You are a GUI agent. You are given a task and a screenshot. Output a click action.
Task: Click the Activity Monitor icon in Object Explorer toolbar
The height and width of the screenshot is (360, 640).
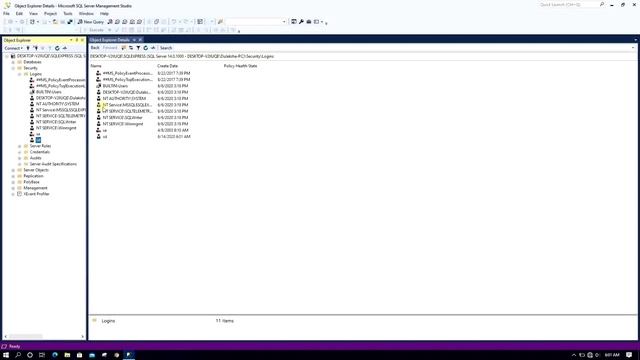click(x=64, y=48)
